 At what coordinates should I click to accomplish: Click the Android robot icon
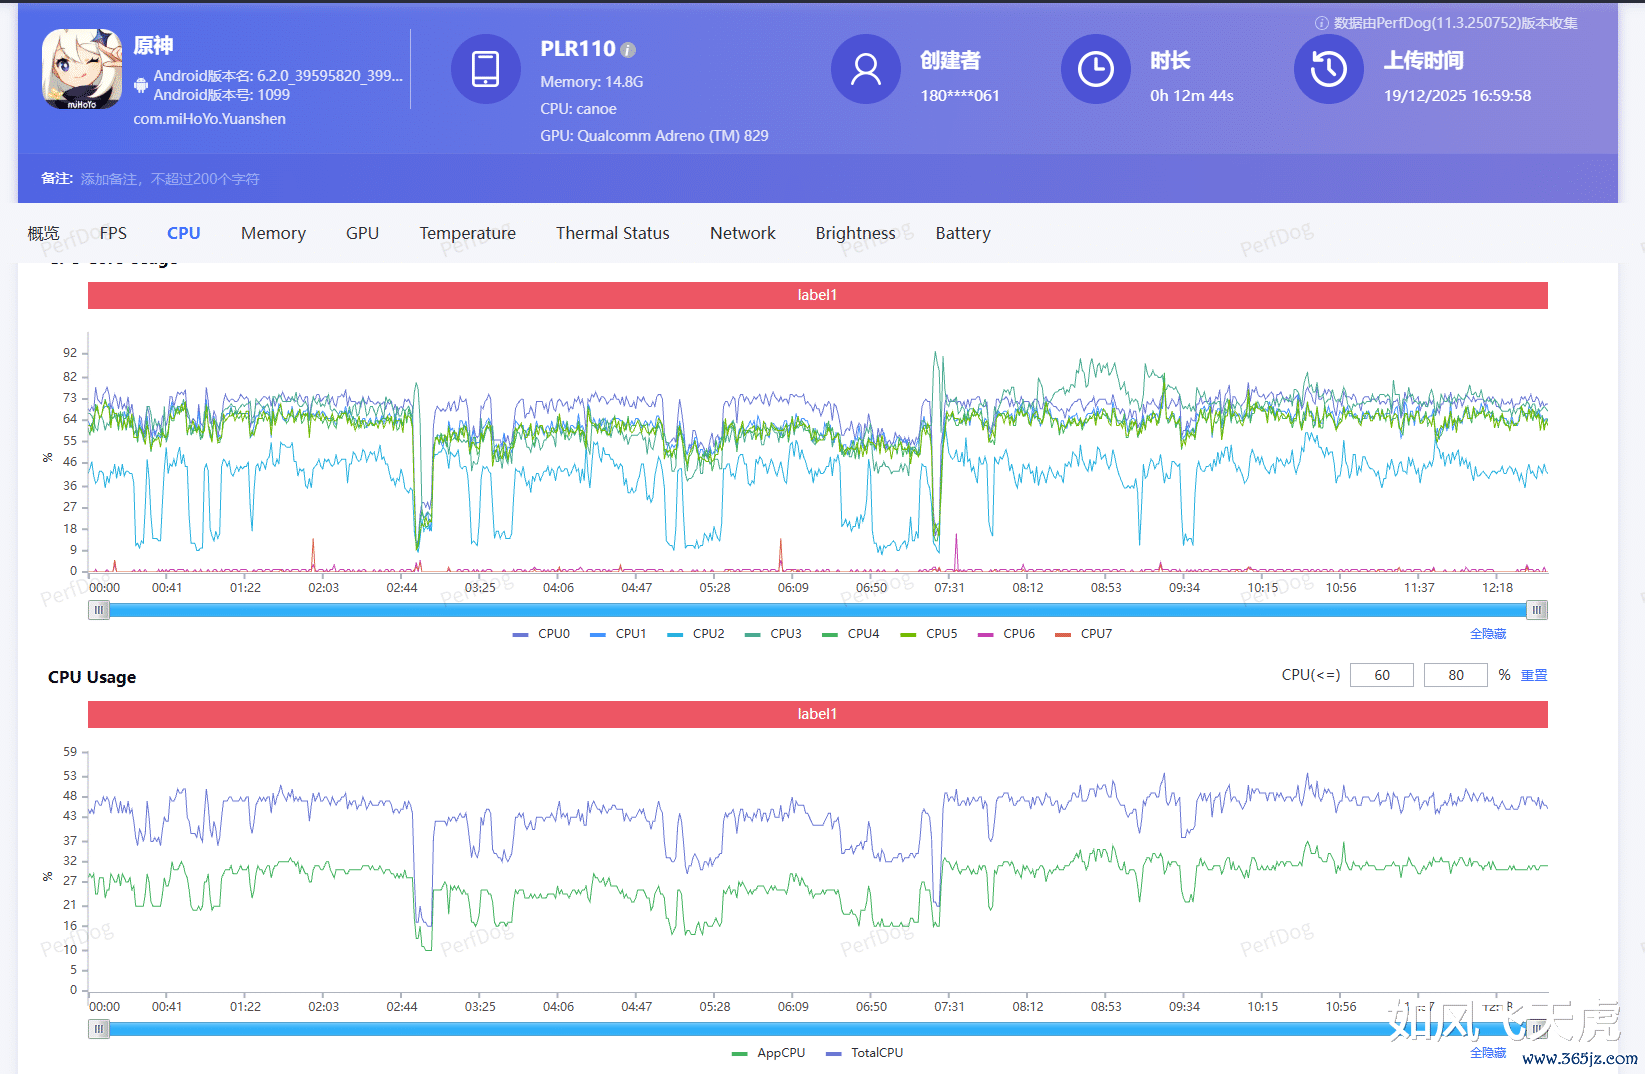tap(141, 85)
